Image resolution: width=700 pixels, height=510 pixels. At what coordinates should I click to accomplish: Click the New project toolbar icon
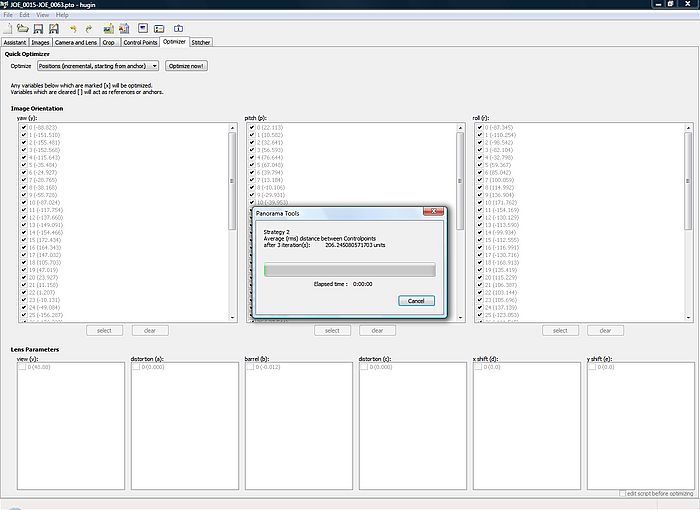tap(7, 29)
